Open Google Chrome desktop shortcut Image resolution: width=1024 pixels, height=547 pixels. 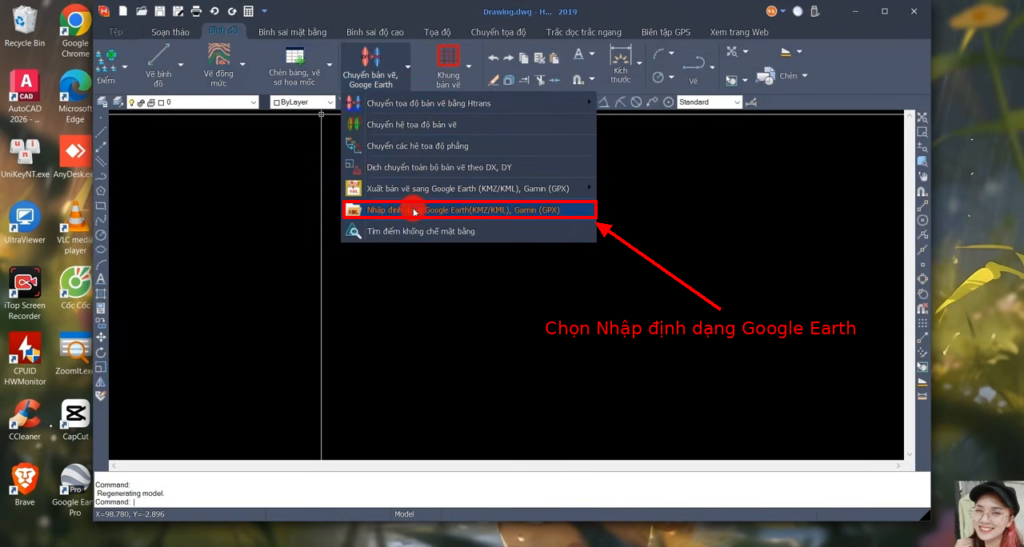point(75,31)
